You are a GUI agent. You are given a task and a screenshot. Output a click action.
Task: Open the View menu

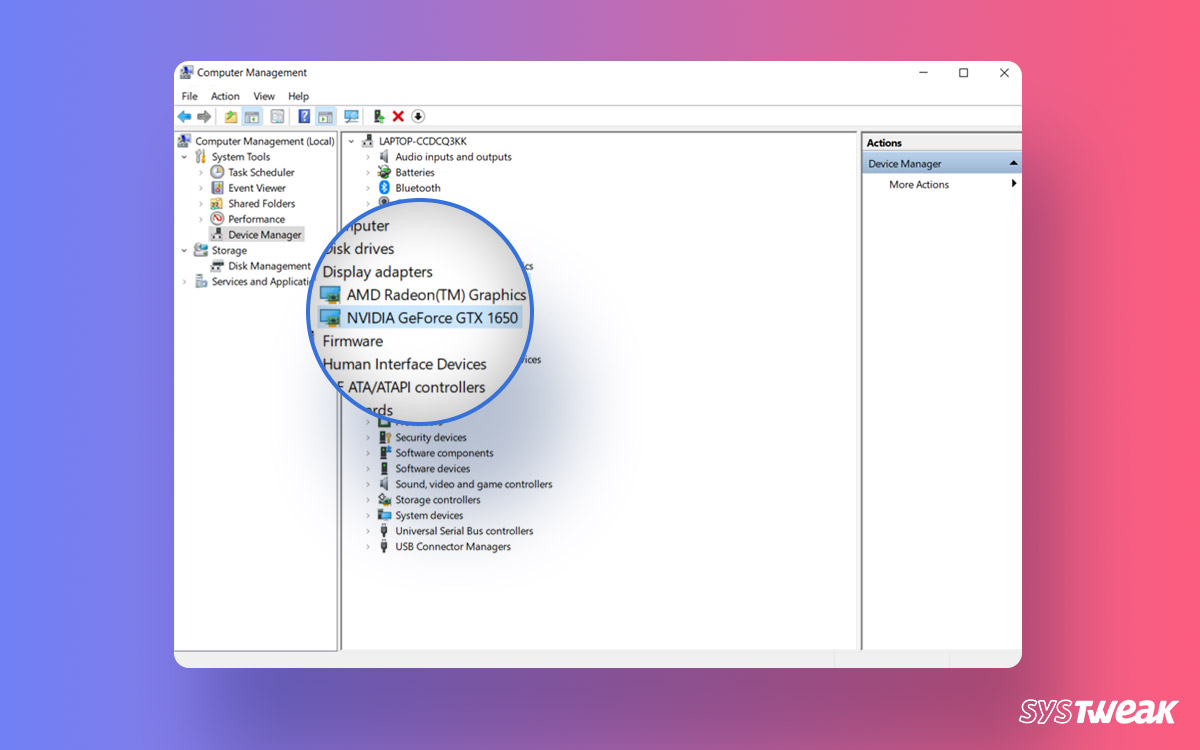263,96
